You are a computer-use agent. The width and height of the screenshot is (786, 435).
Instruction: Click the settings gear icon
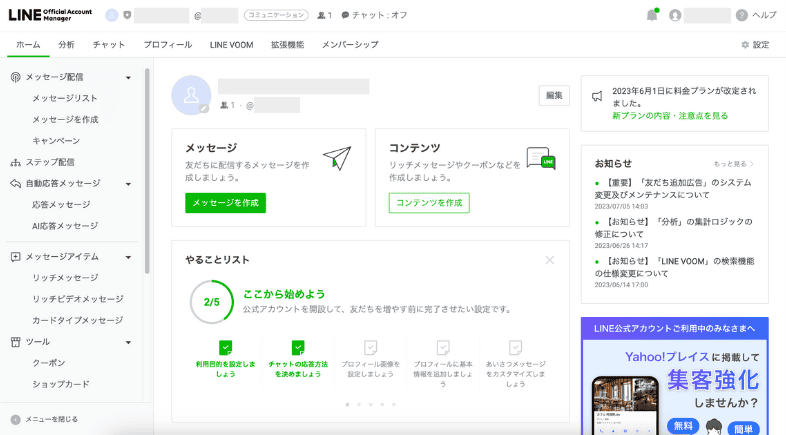pyautogui.click(x=745, y=45)
